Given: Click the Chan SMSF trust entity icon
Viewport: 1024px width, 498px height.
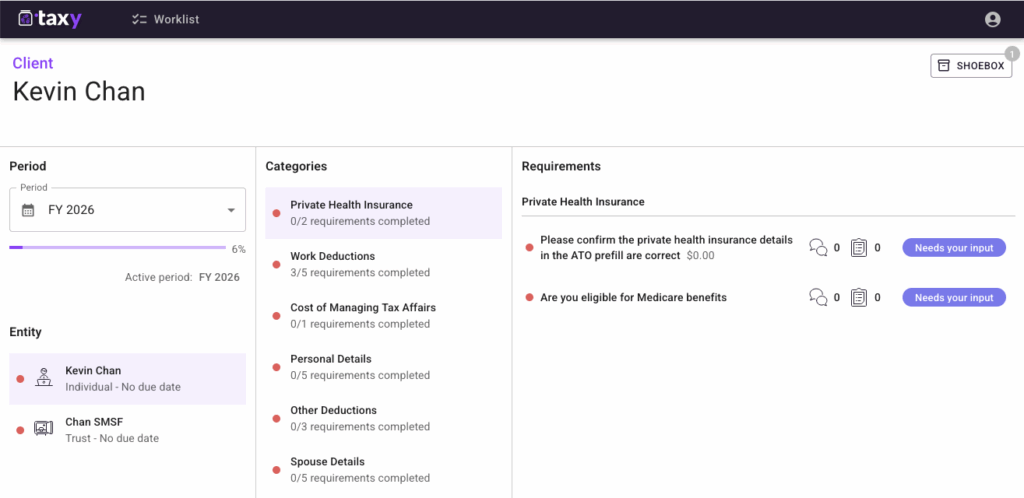Looking at the screenshot, I should tap(43, 429).
